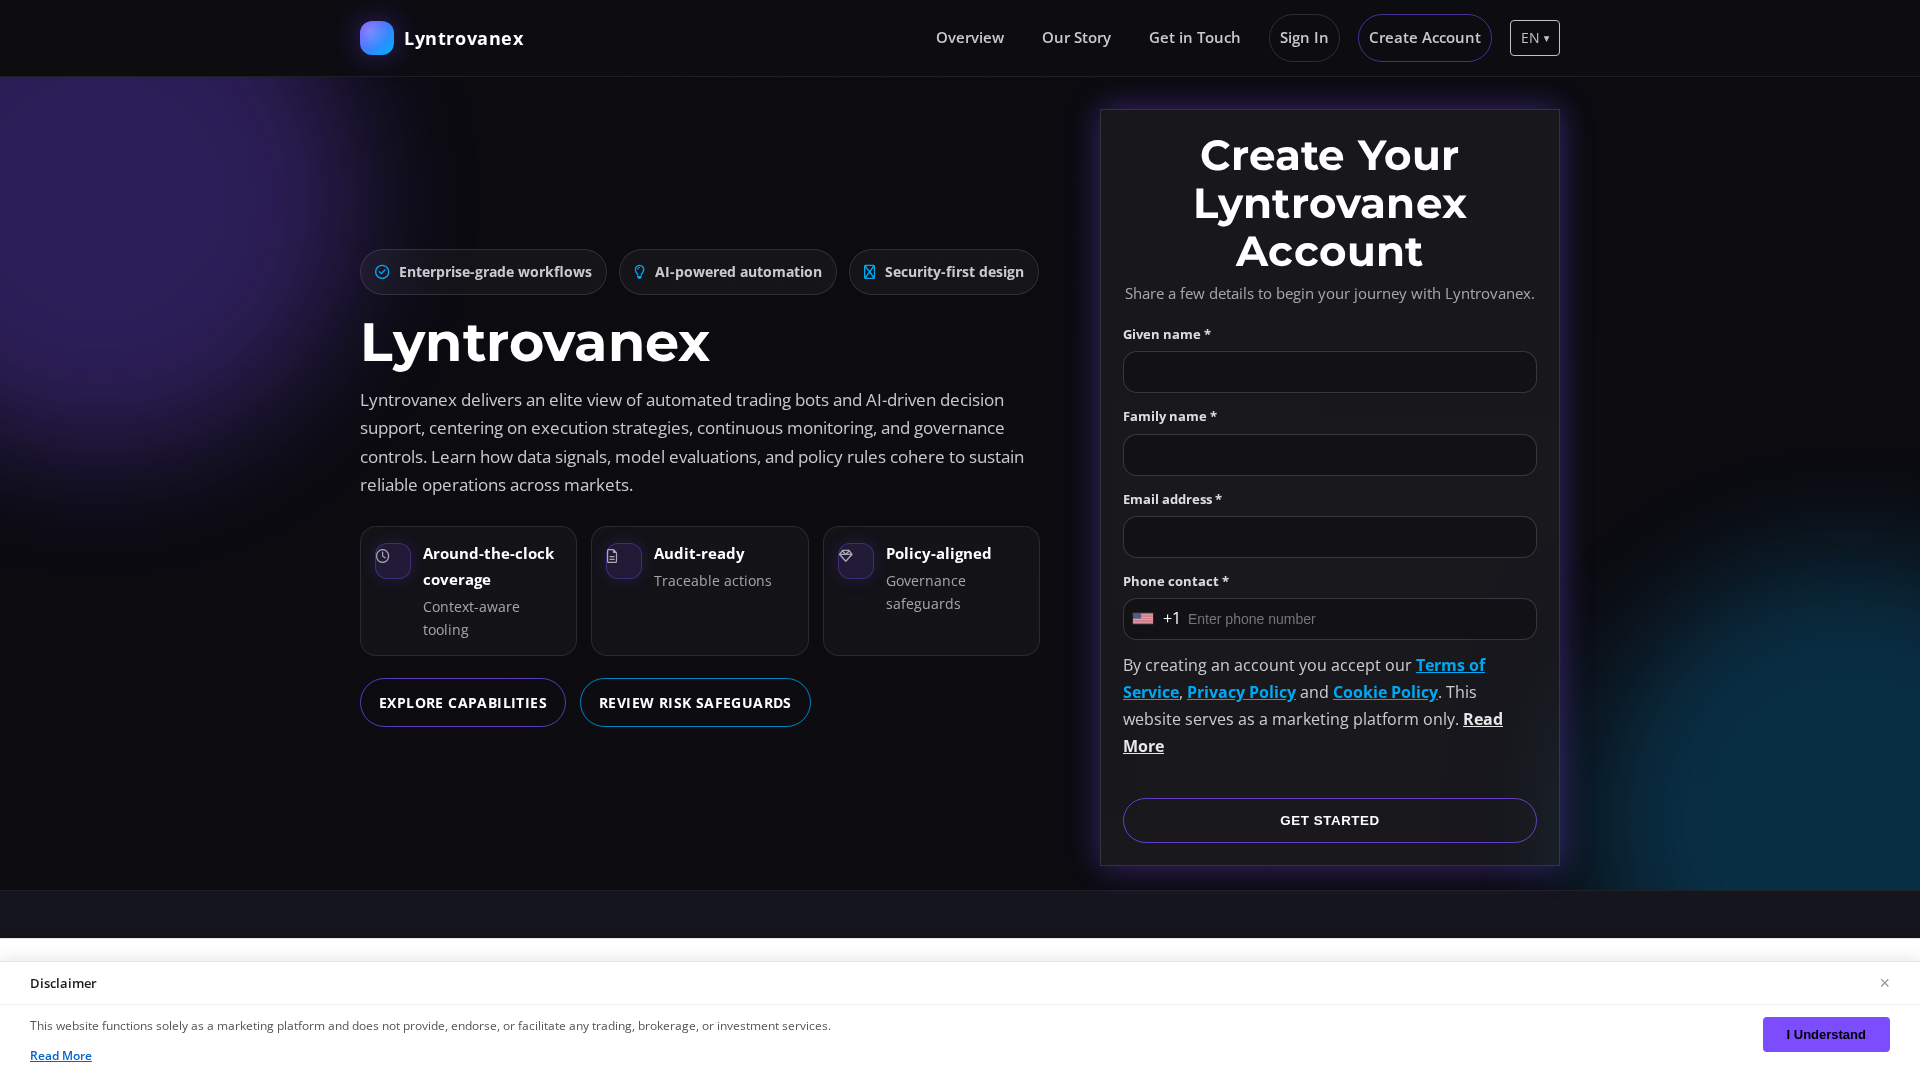
Task: Open the Get in Touch nav item
Action: (1194, 38)
